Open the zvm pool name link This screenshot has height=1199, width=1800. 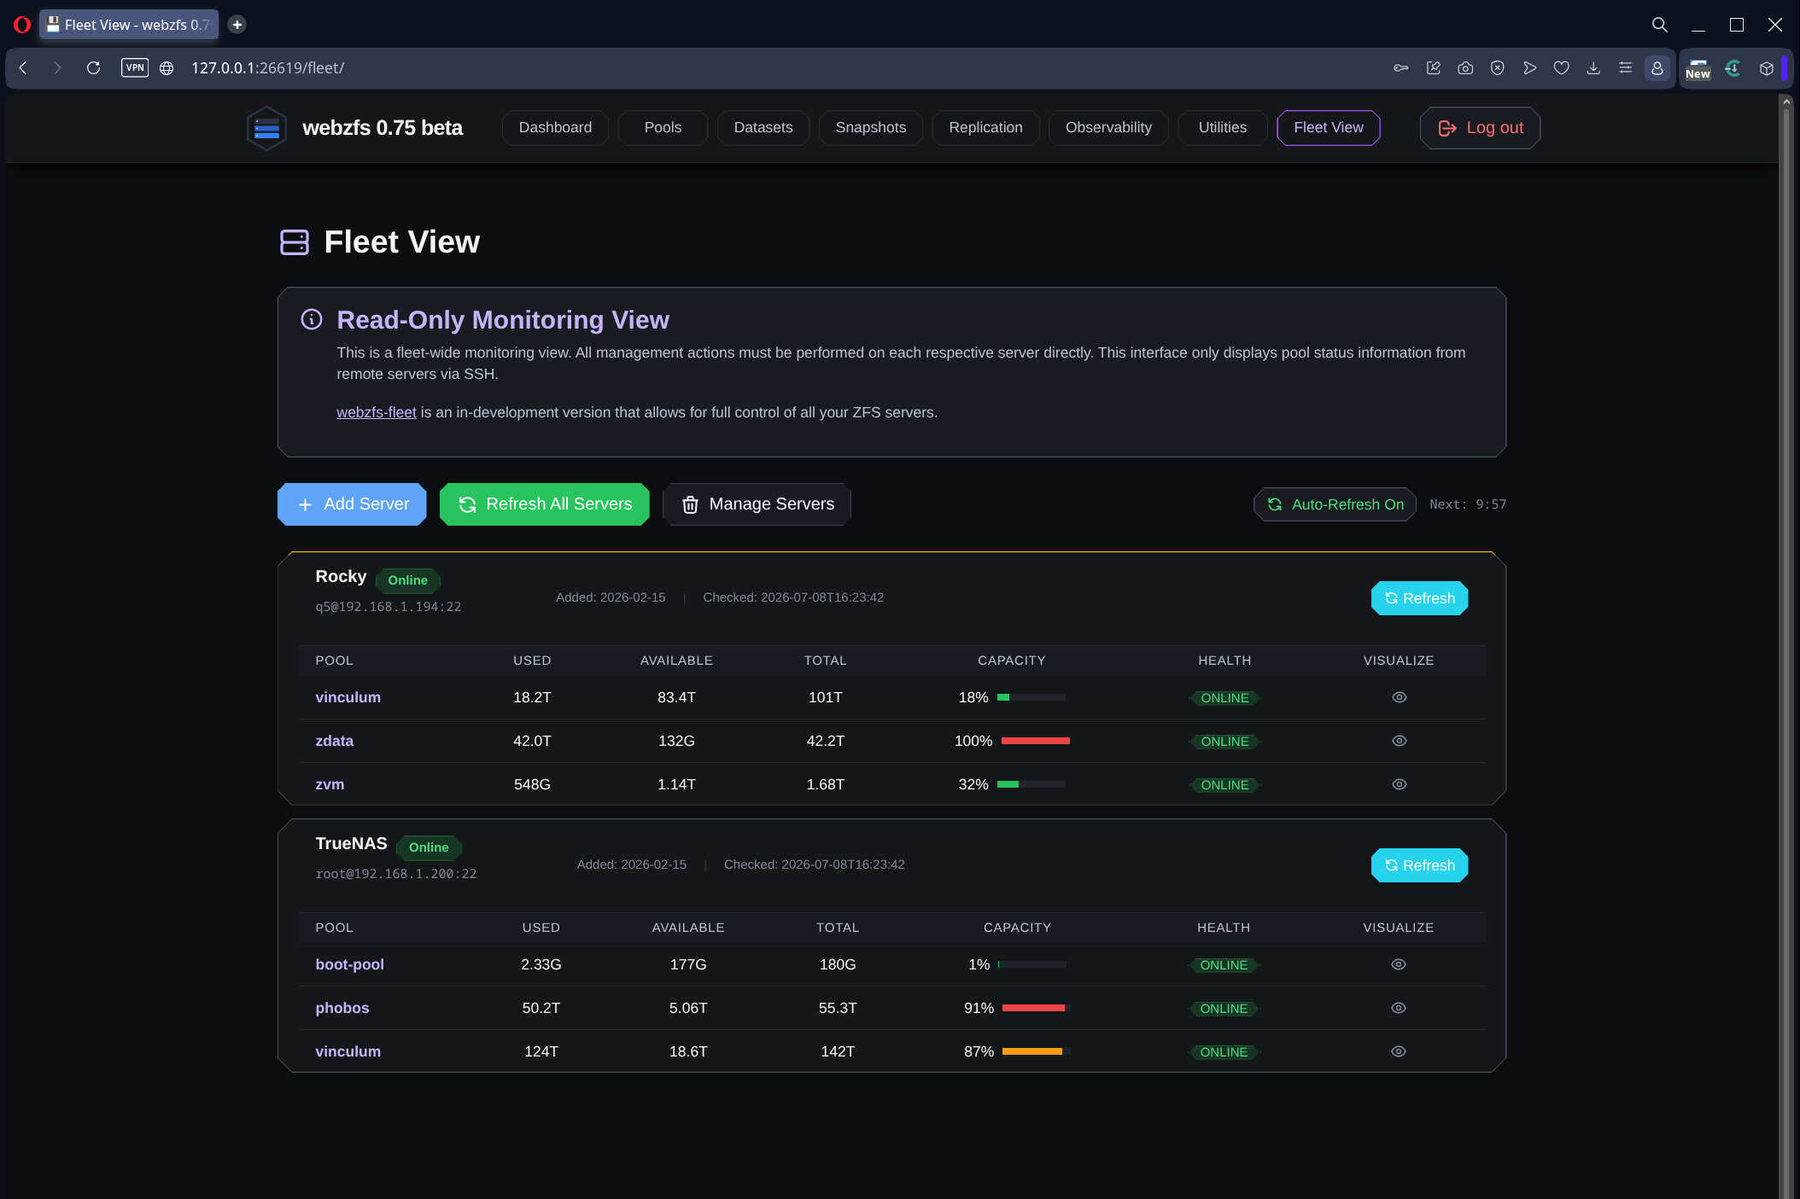point(330,784)
